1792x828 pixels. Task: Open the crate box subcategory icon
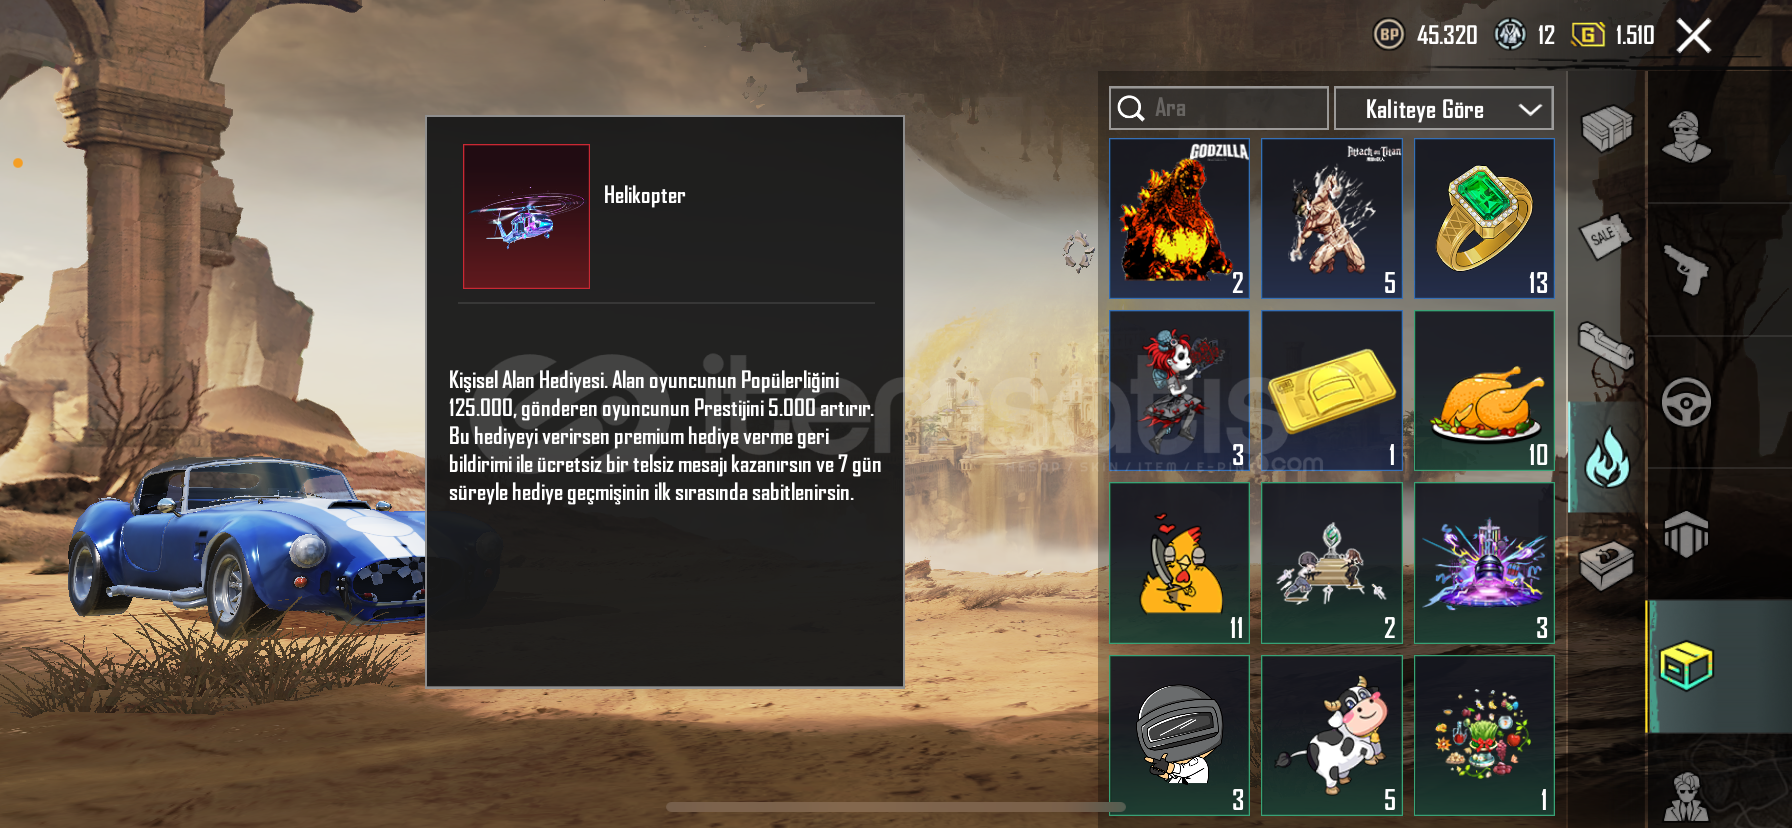[x=1606, y=129]
